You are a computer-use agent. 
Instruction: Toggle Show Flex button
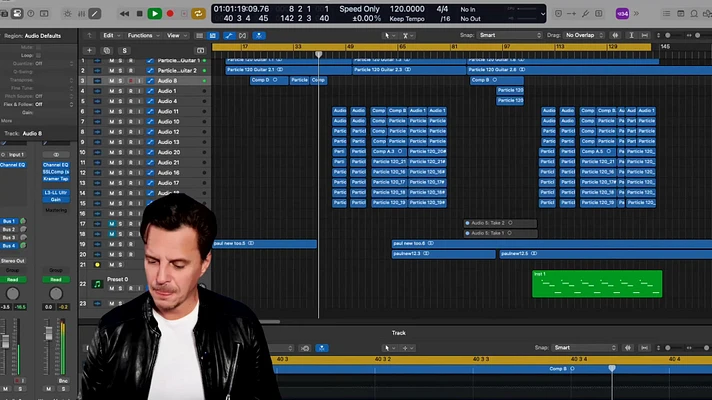(x=242, y=35)
